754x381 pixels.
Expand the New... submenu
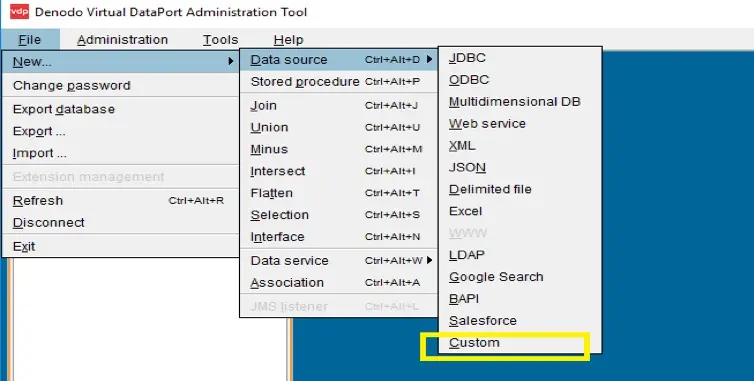coord(121,62)
